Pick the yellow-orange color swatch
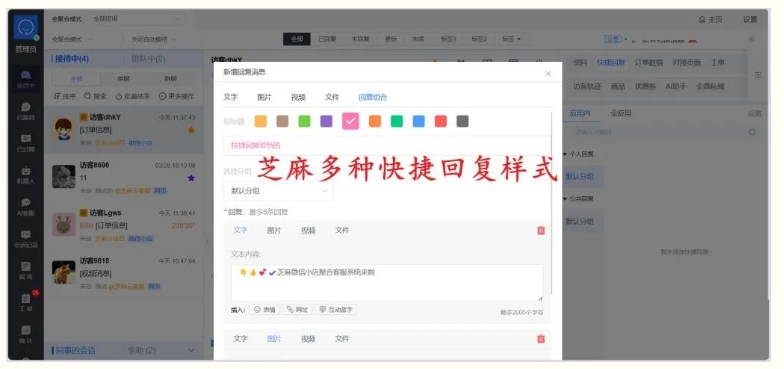Image resolution: width=784 pixels, height=369 pixels. click(x=260, y=121)
